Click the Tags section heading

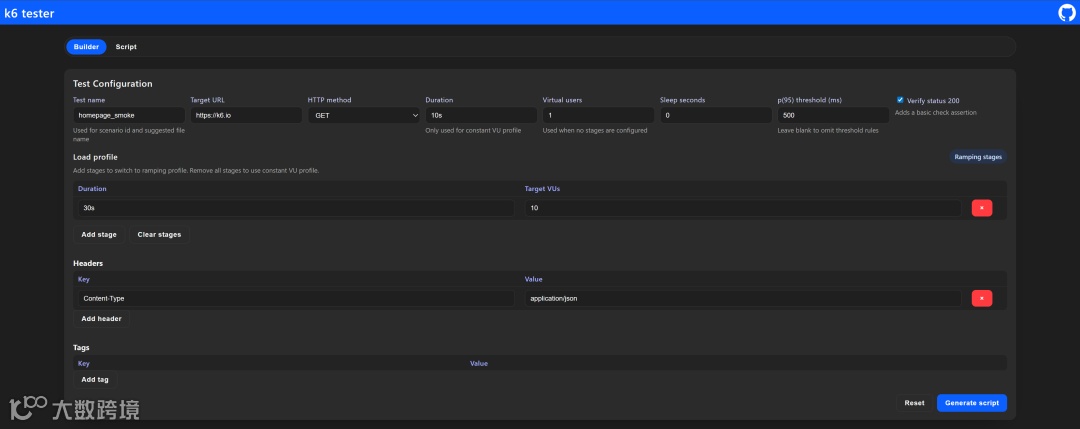coord(81,348)
